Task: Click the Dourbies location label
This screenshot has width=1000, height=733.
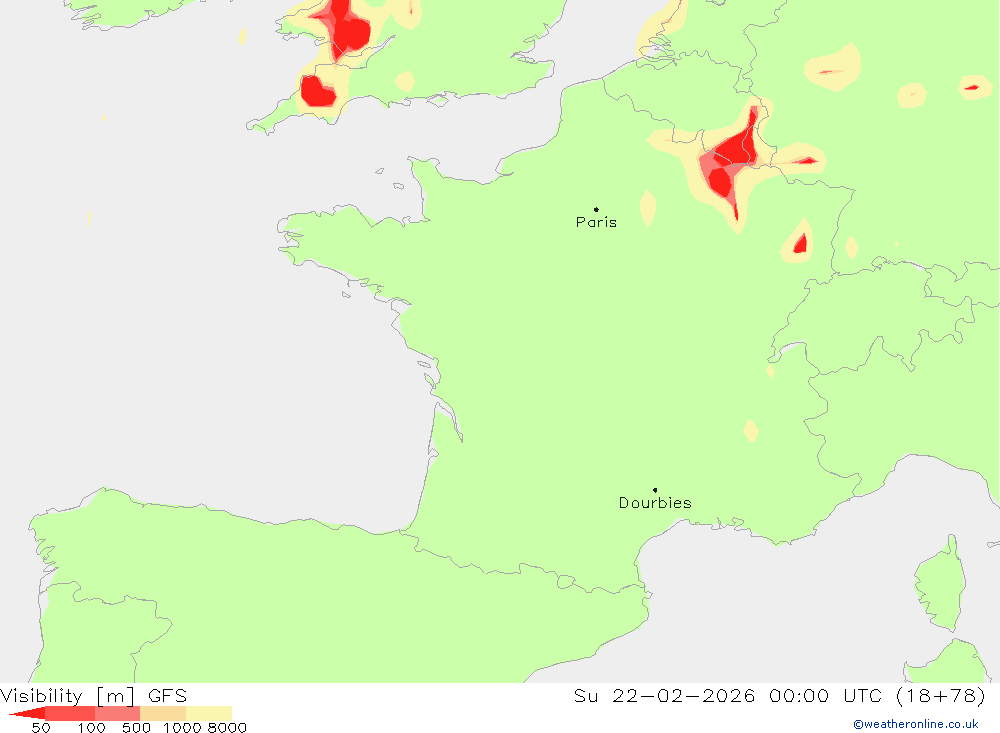Action: point(655,503)
